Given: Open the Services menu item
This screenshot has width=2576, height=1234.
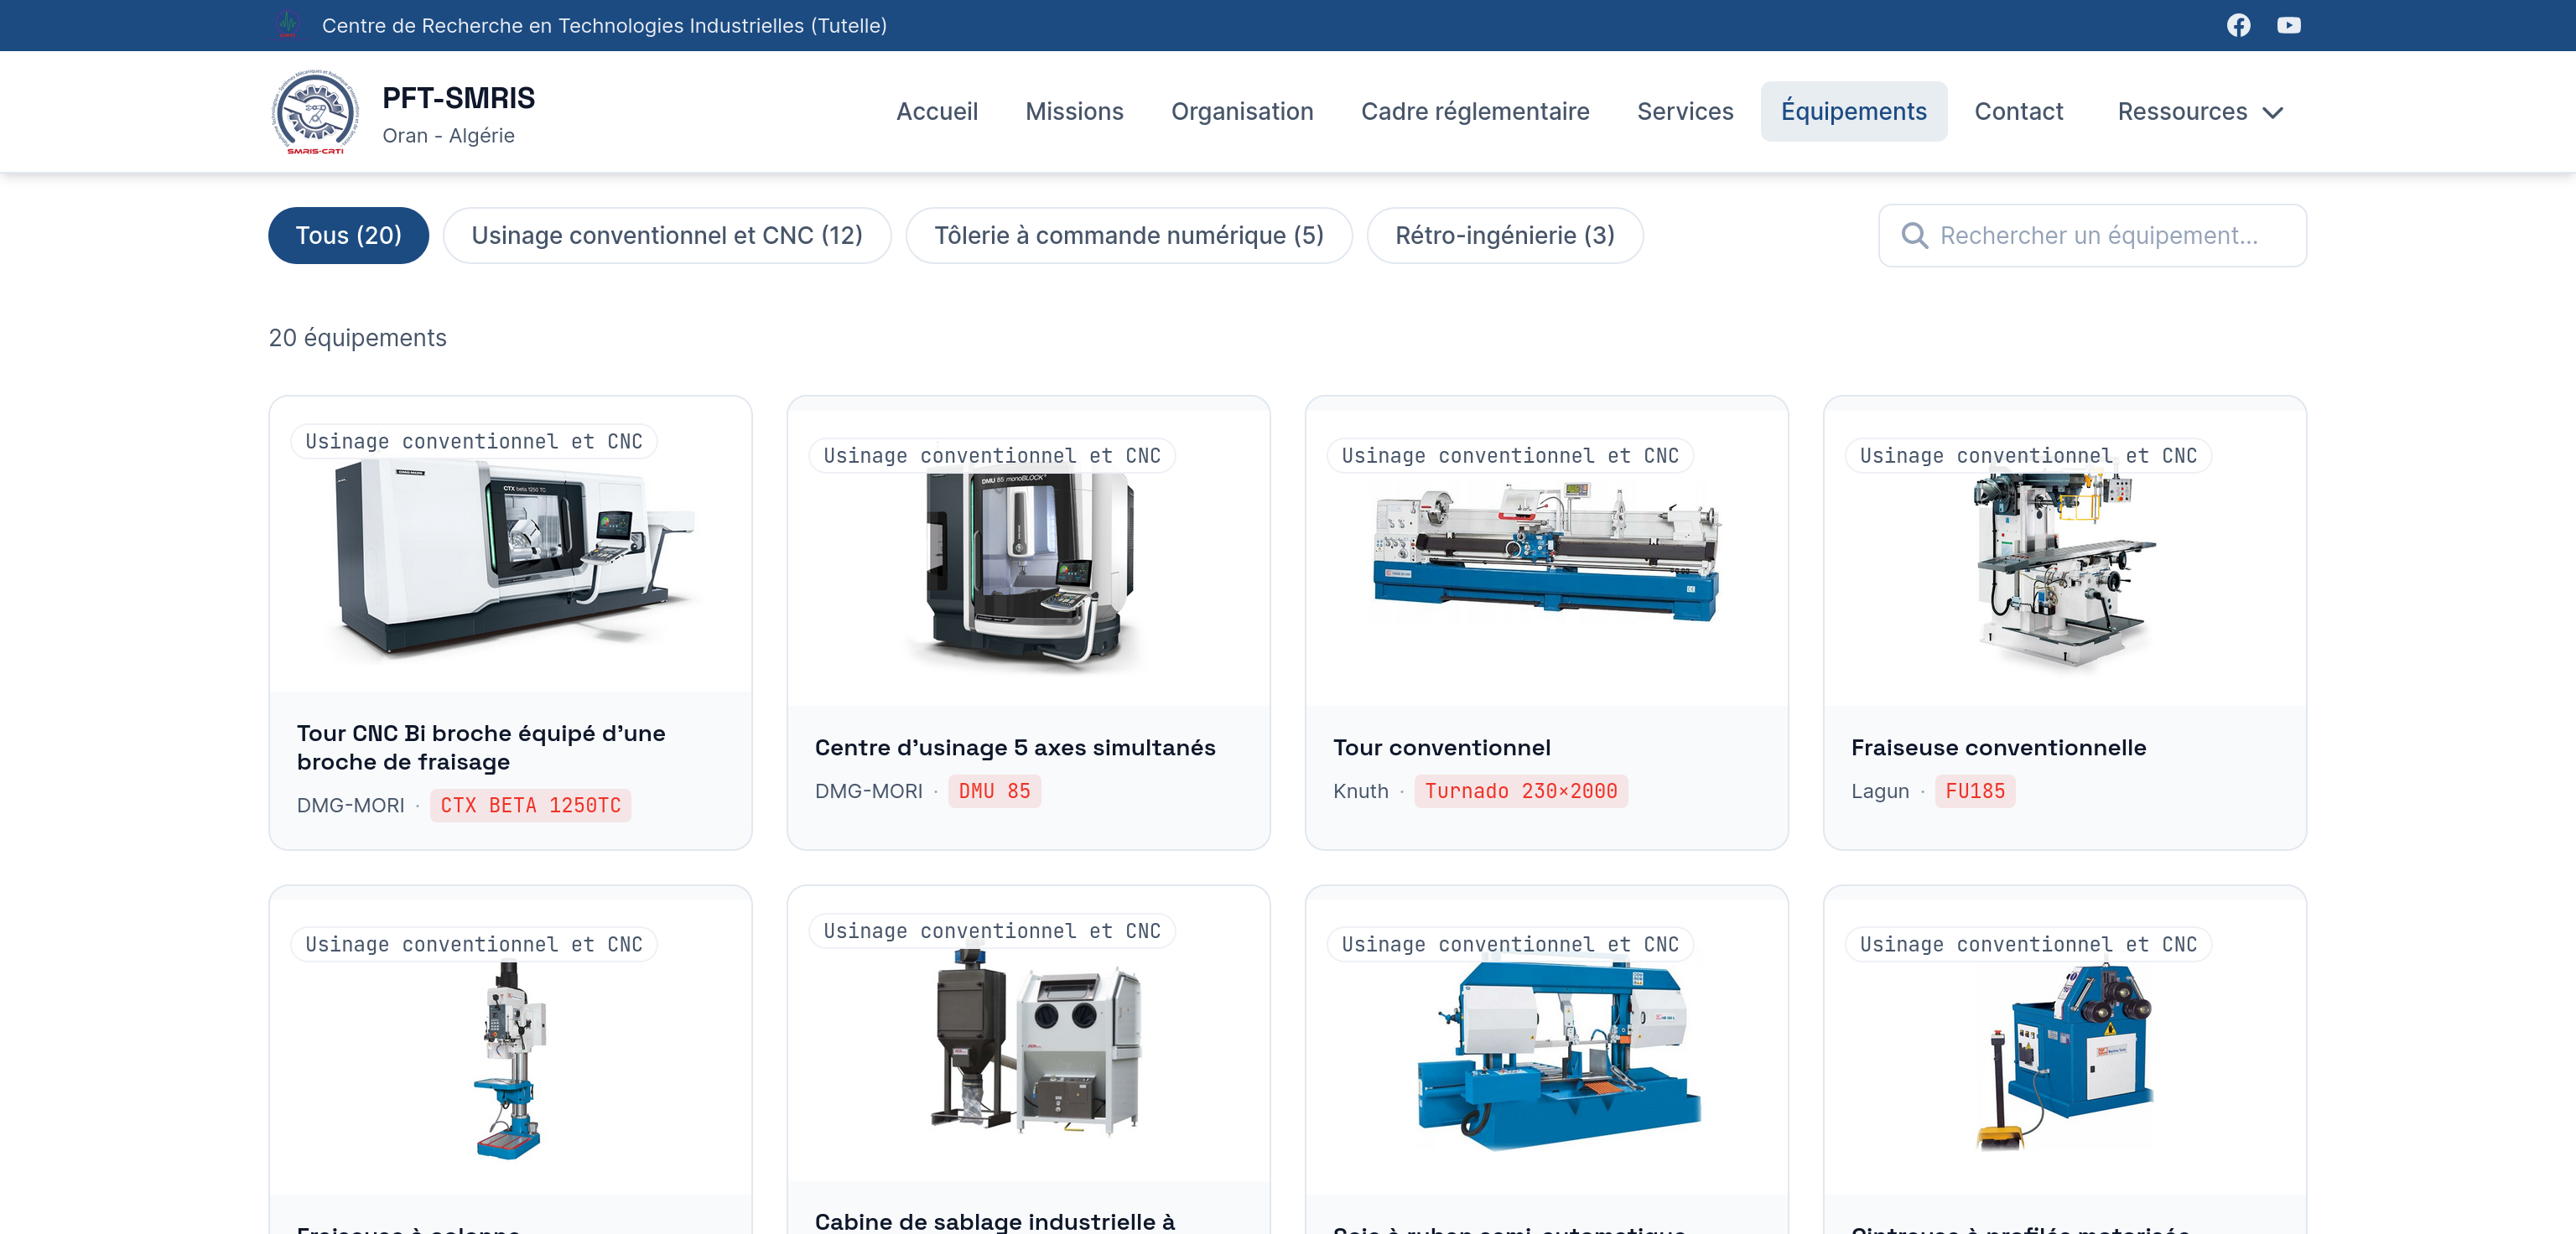Looking at the screenshot, I should [x=1685, y=112].
